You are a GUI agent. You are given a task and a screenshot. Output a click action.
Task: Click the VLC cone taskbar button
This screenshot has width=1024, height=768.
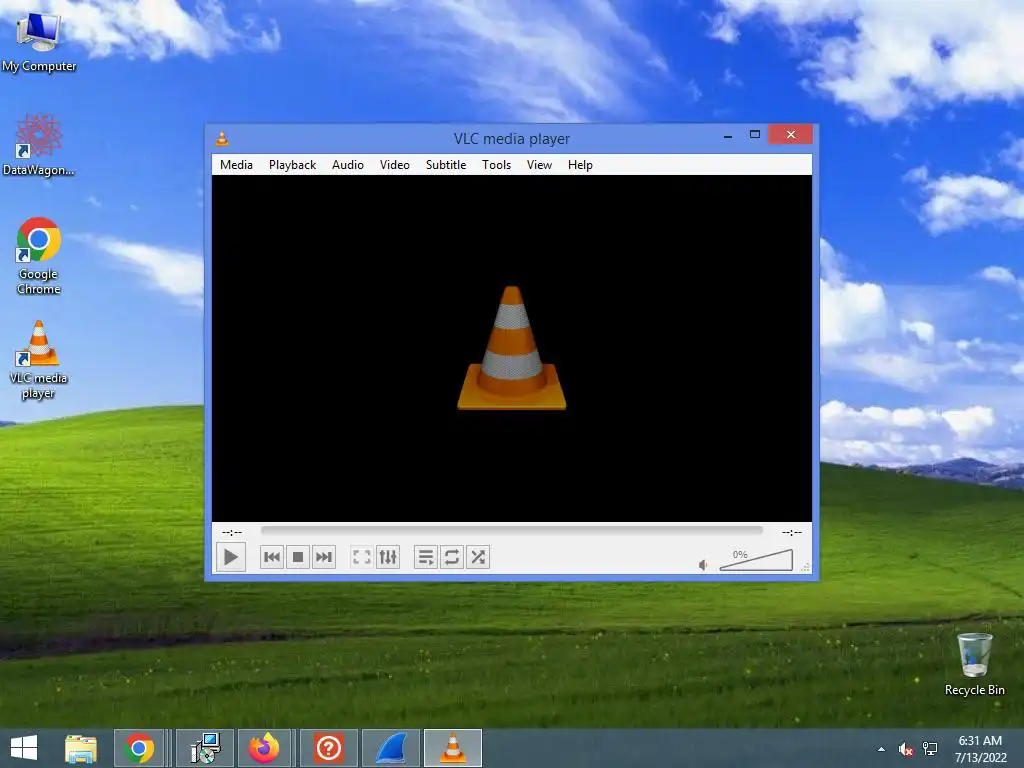[453, 748]
